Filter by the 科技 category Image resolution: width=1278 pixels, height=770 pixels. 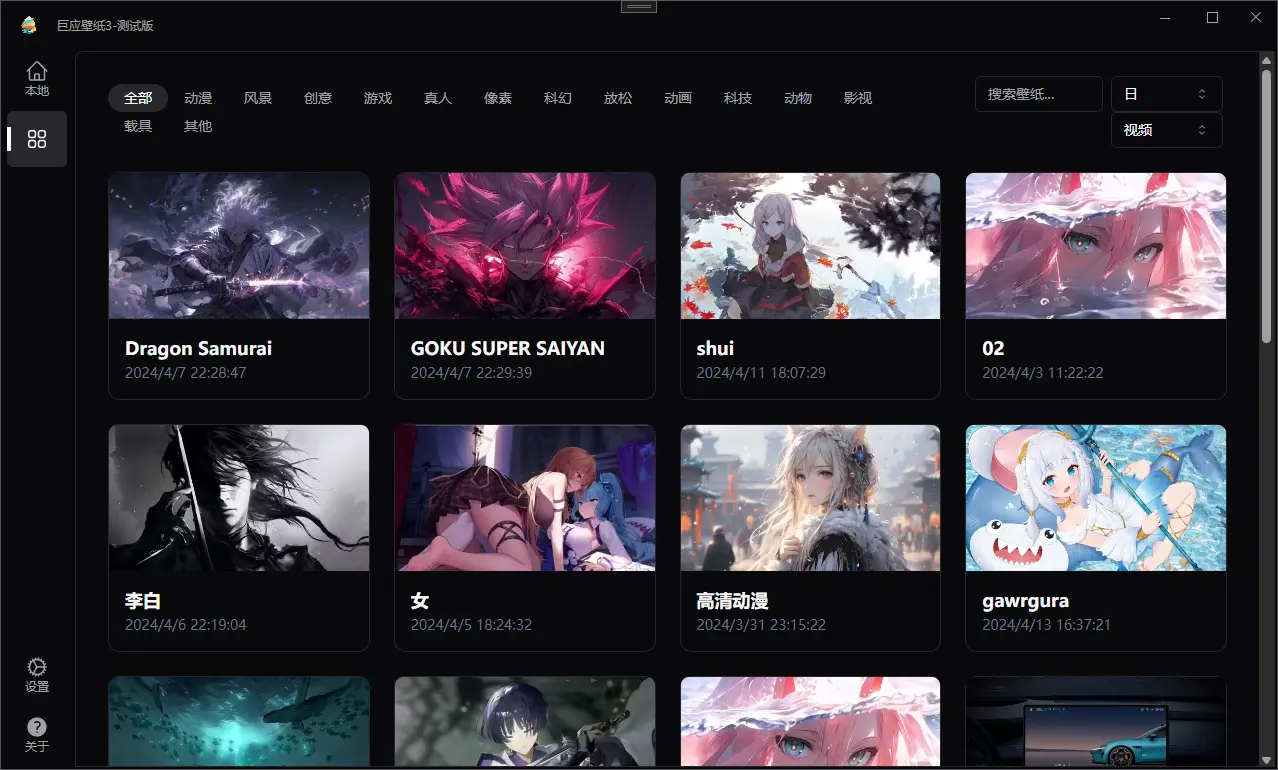(738, 98)
